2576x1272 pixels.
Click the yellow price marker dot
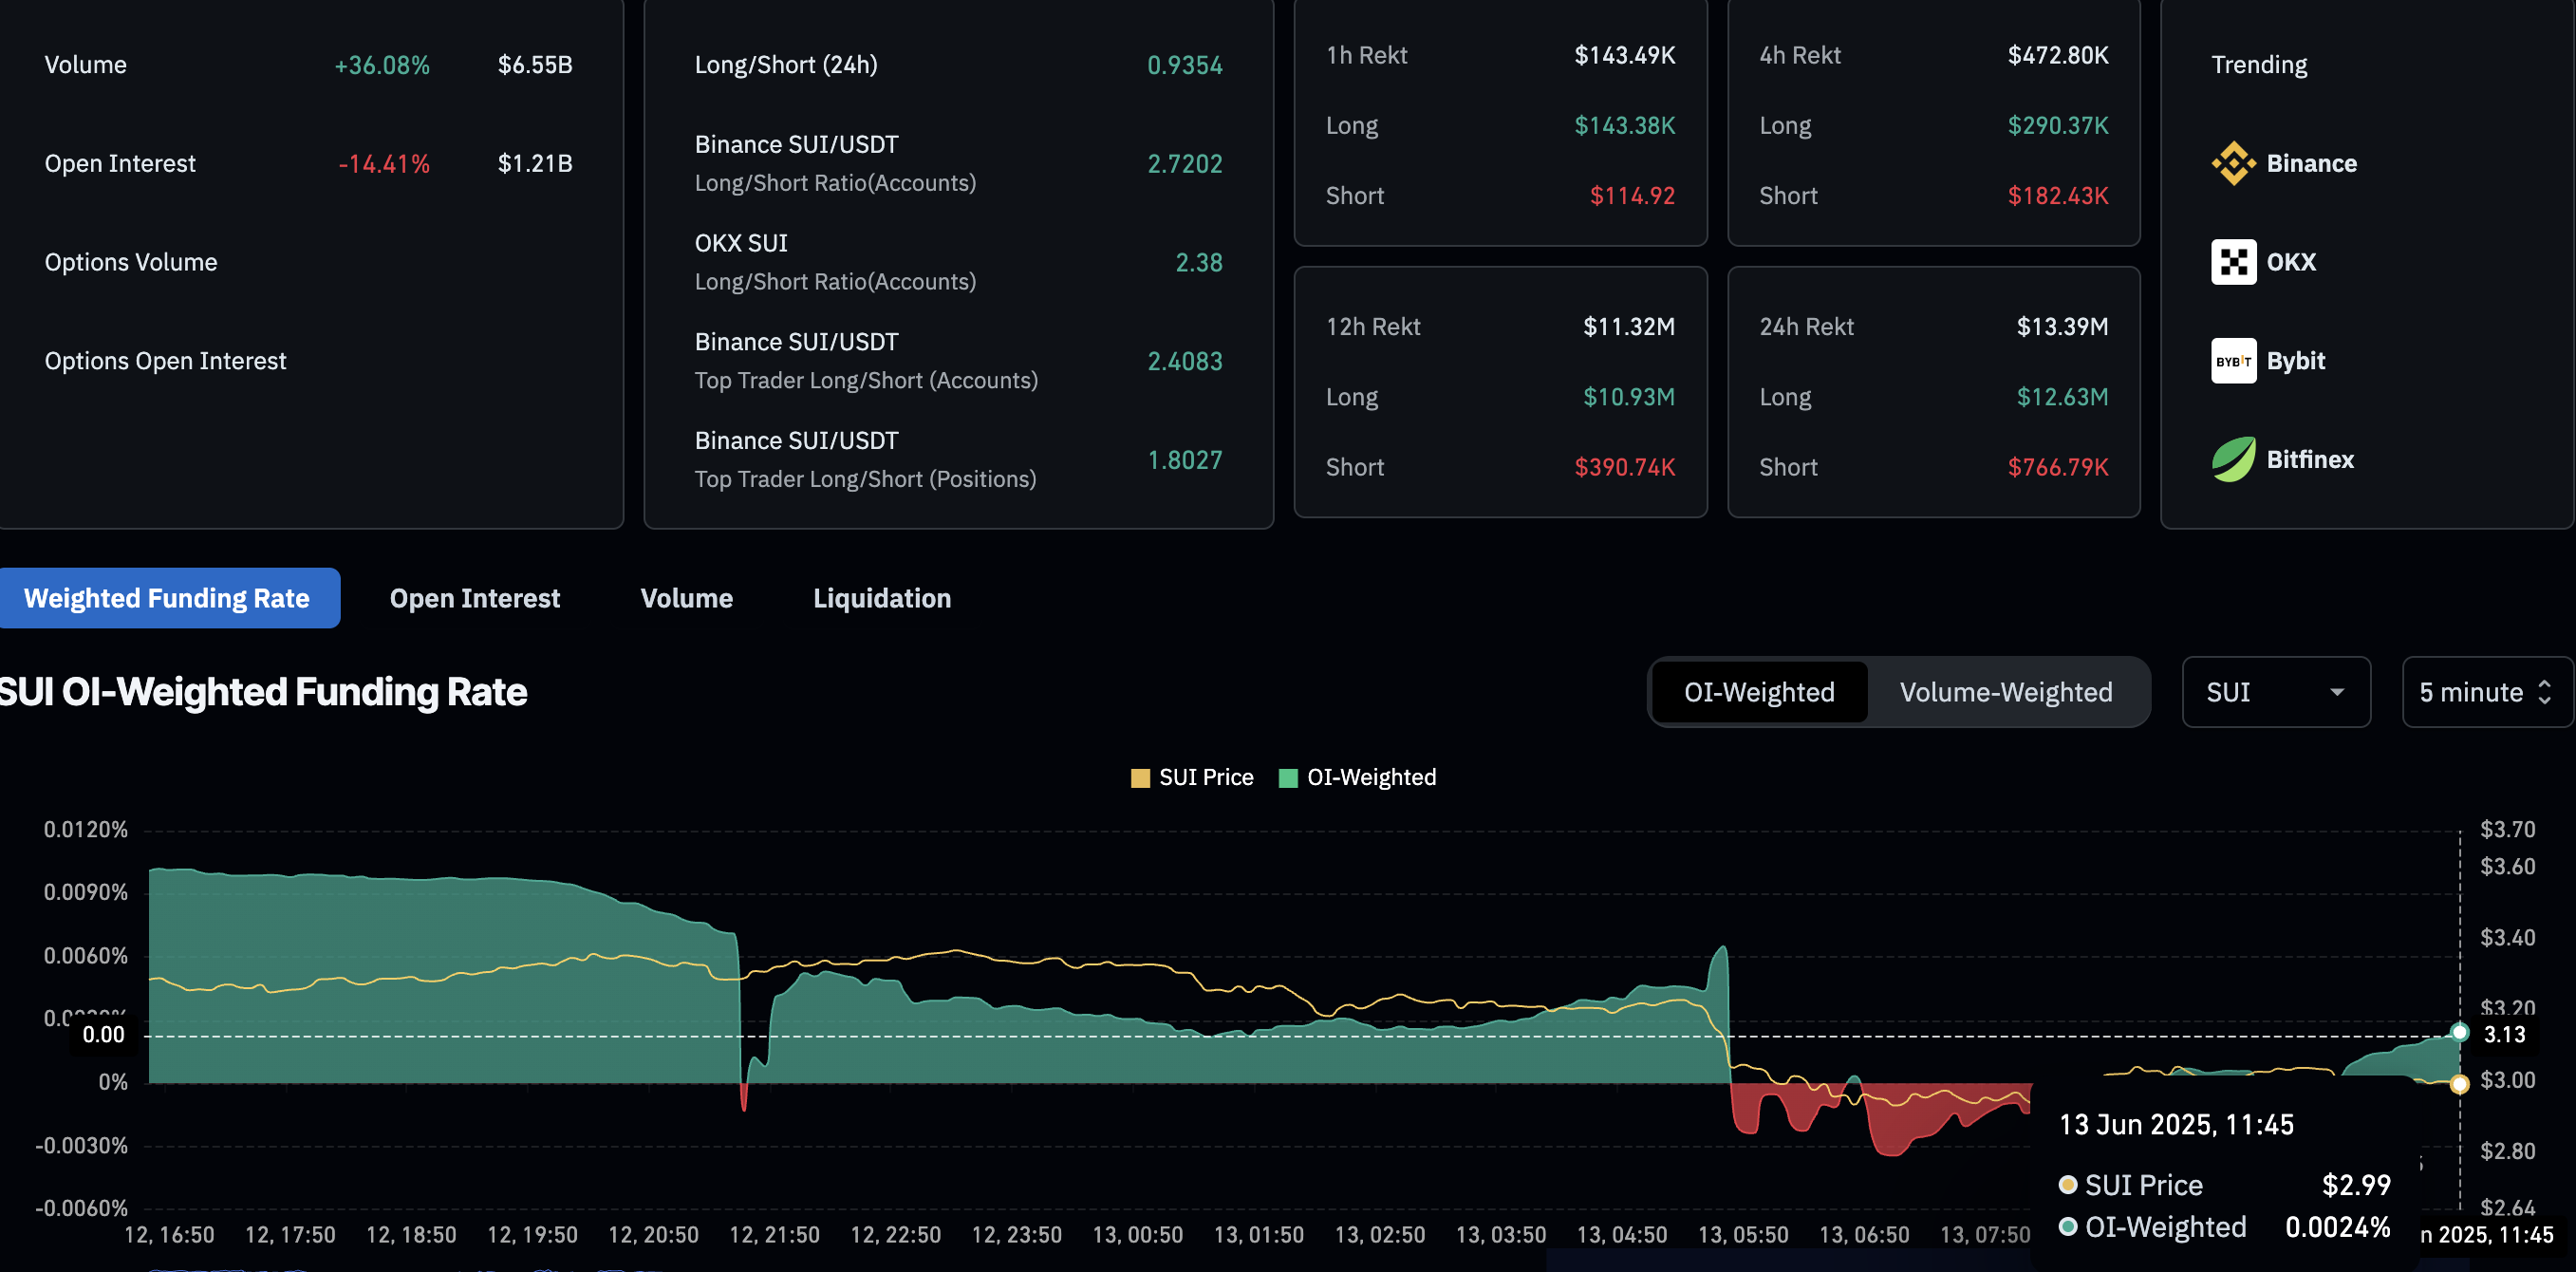point(2459,1084)
